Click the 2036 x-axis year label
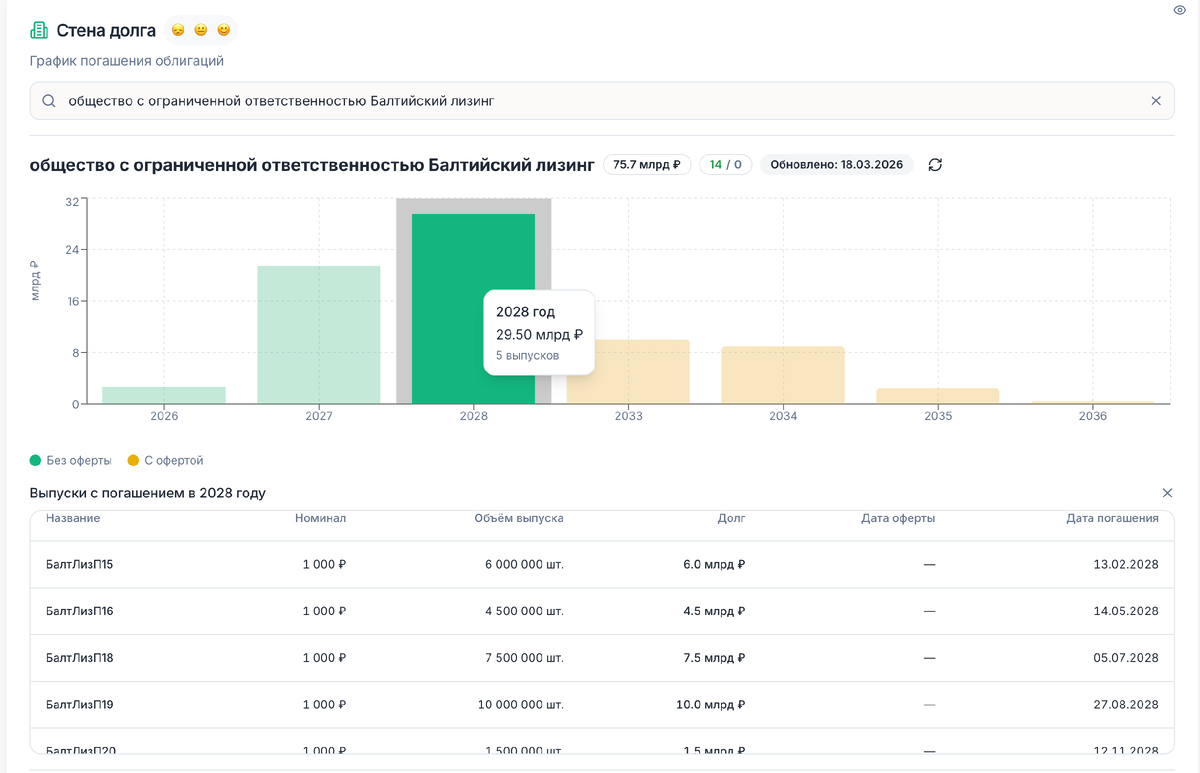 (x=1093, y=416)
